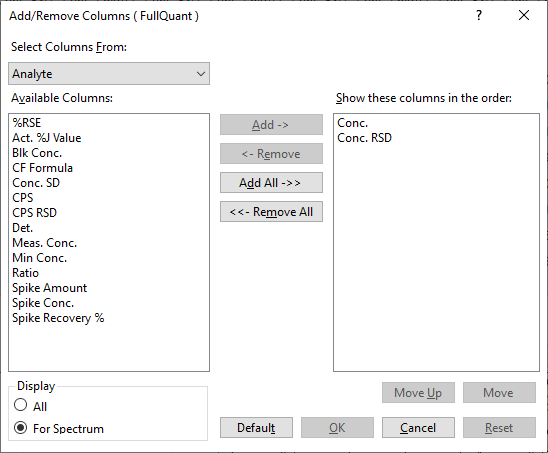Click the Add All button
The height and width of the screenshot is (453, 548).
click(x=271, y=182)
